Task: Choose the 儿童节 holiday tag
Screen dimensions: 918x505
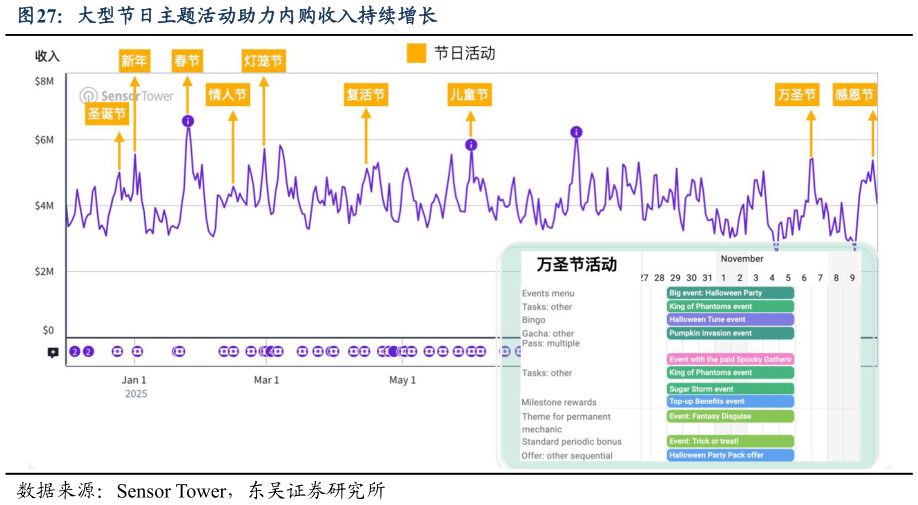Action: (x=470, y=95)
